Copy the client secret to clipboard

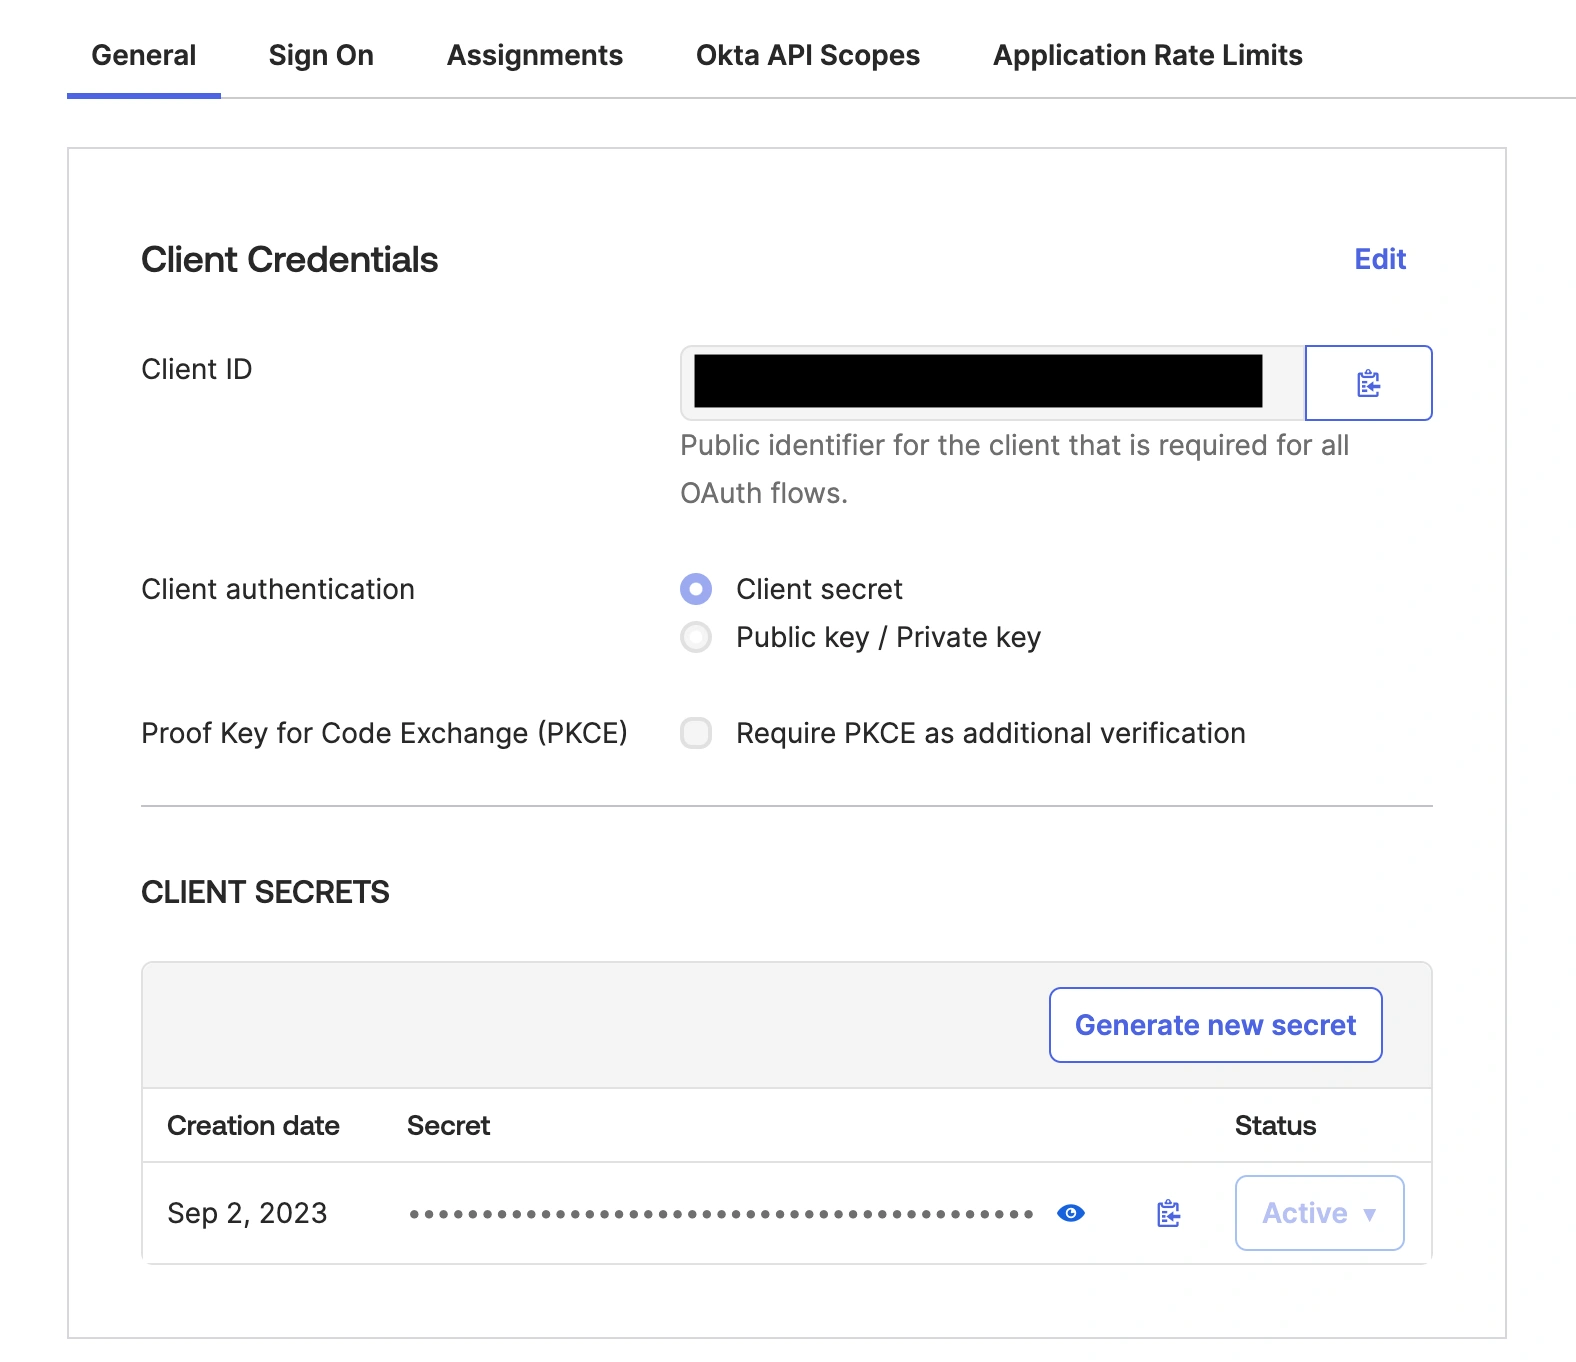(1168, 1213)
